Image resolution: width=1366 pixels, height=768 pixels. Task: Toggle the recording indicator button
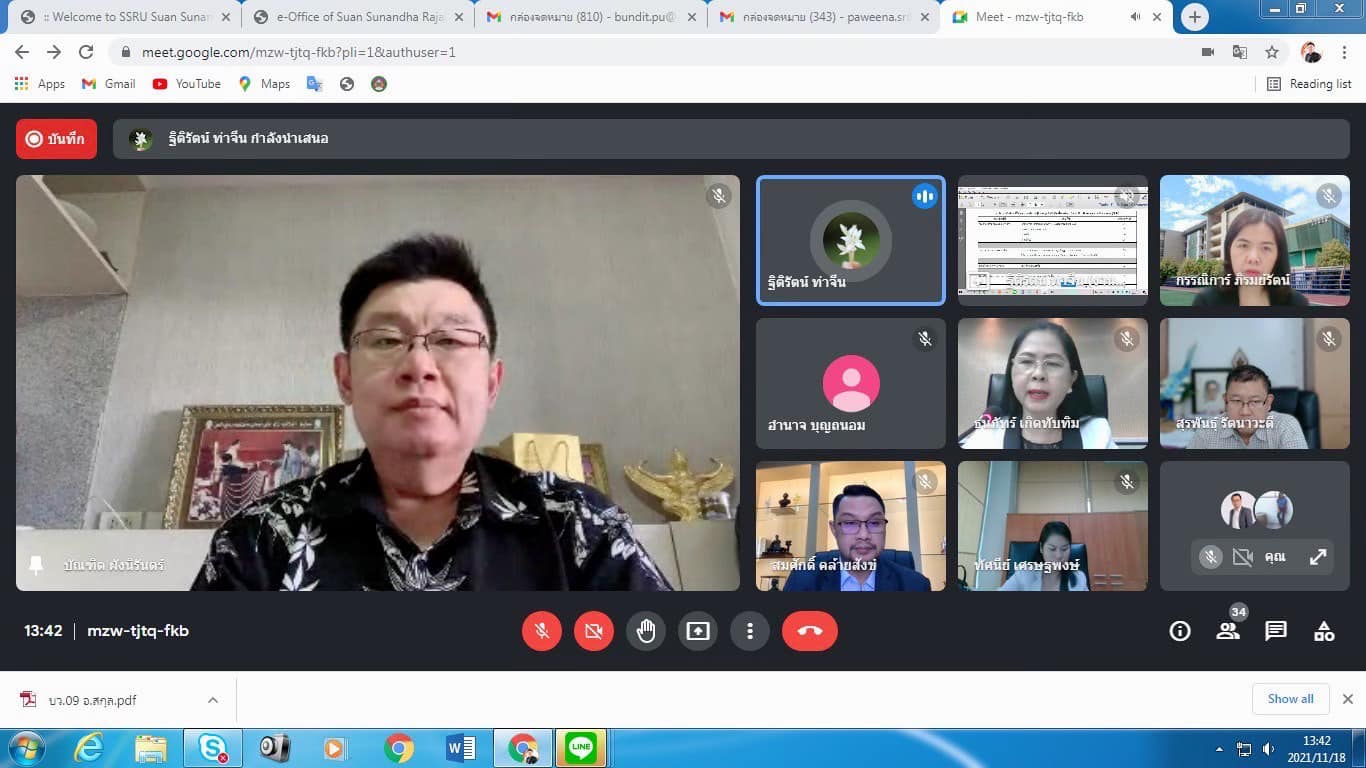[57, 139]
